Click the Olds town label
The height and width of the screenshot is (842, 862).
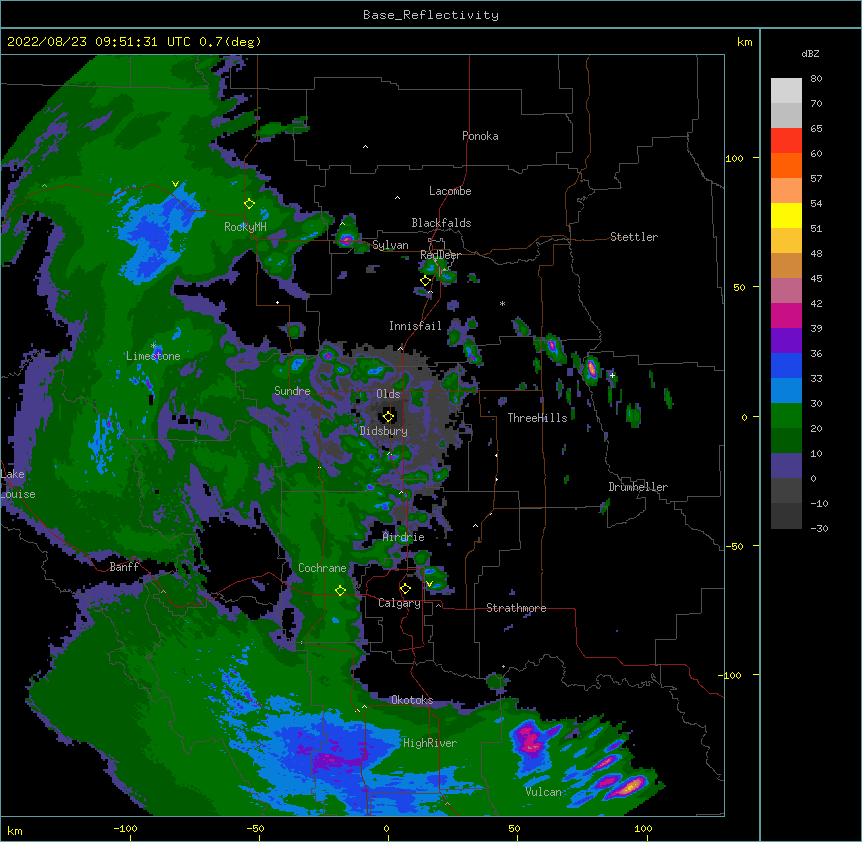tap(388, 394)
